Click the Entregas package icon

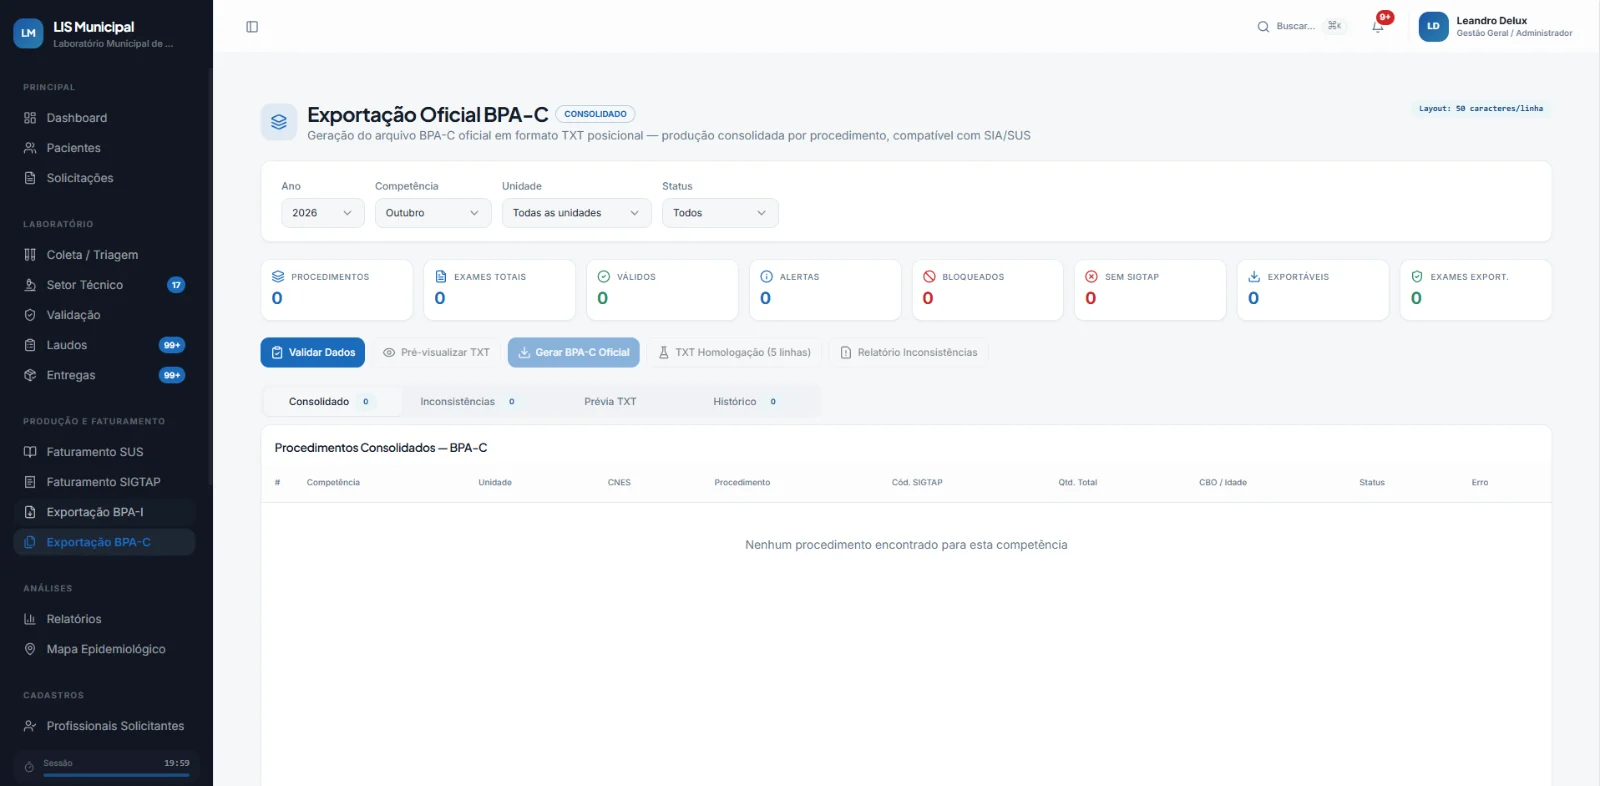[x=30, y=375]
